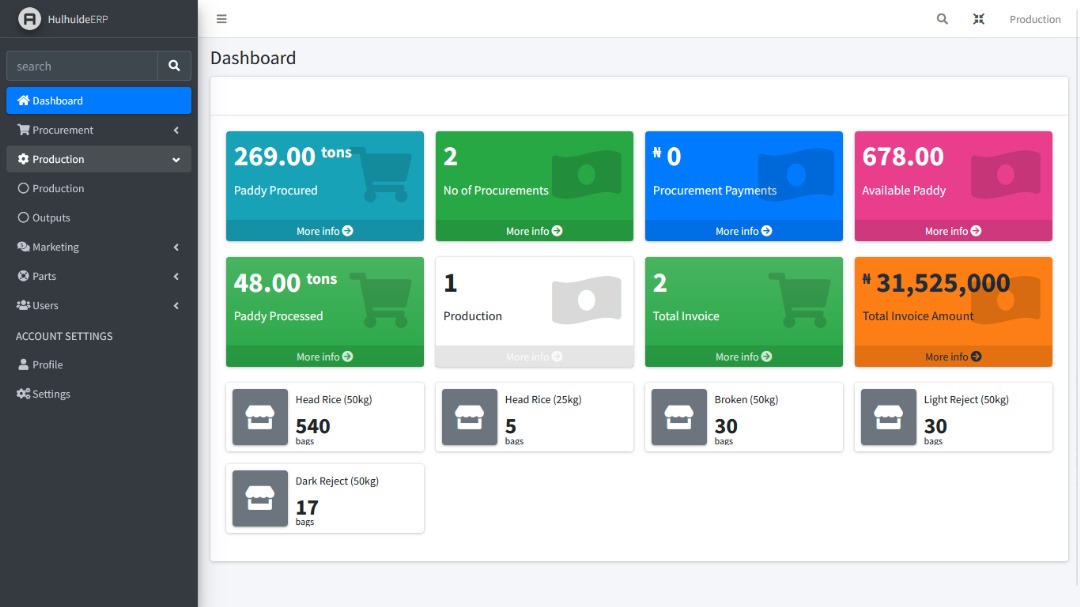Image resolution: width=1080 pixels, height=607 pixels.
Task: Click the search magnifier icon in top navbar
Action: click(x=942, y=19)
